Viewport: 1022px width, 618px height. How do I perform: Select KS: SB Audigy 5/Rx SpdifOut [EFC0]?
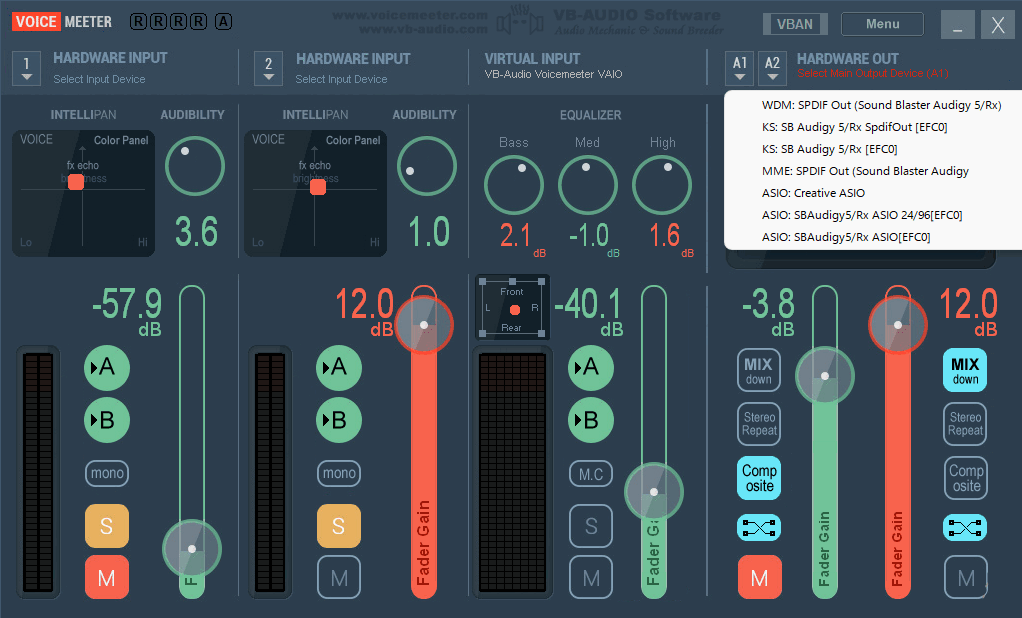pos(854,127)
